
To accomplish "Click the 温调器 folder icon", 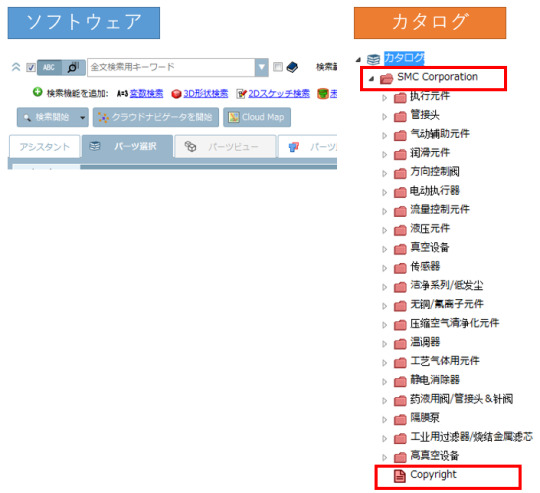I will pos(400,344).
